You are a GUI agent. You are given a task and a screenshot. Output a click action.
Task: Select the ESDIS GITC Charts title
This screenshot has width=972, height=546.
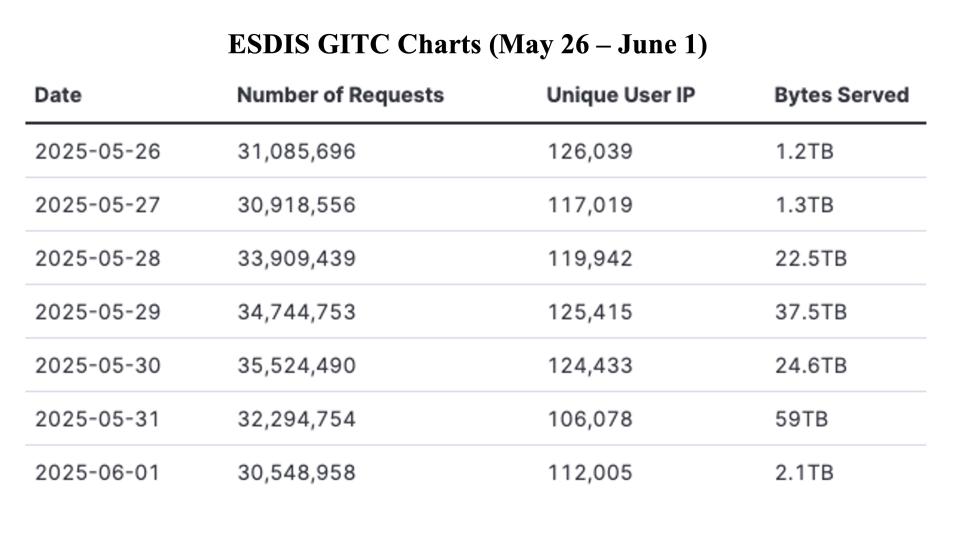tap(467, 45)
